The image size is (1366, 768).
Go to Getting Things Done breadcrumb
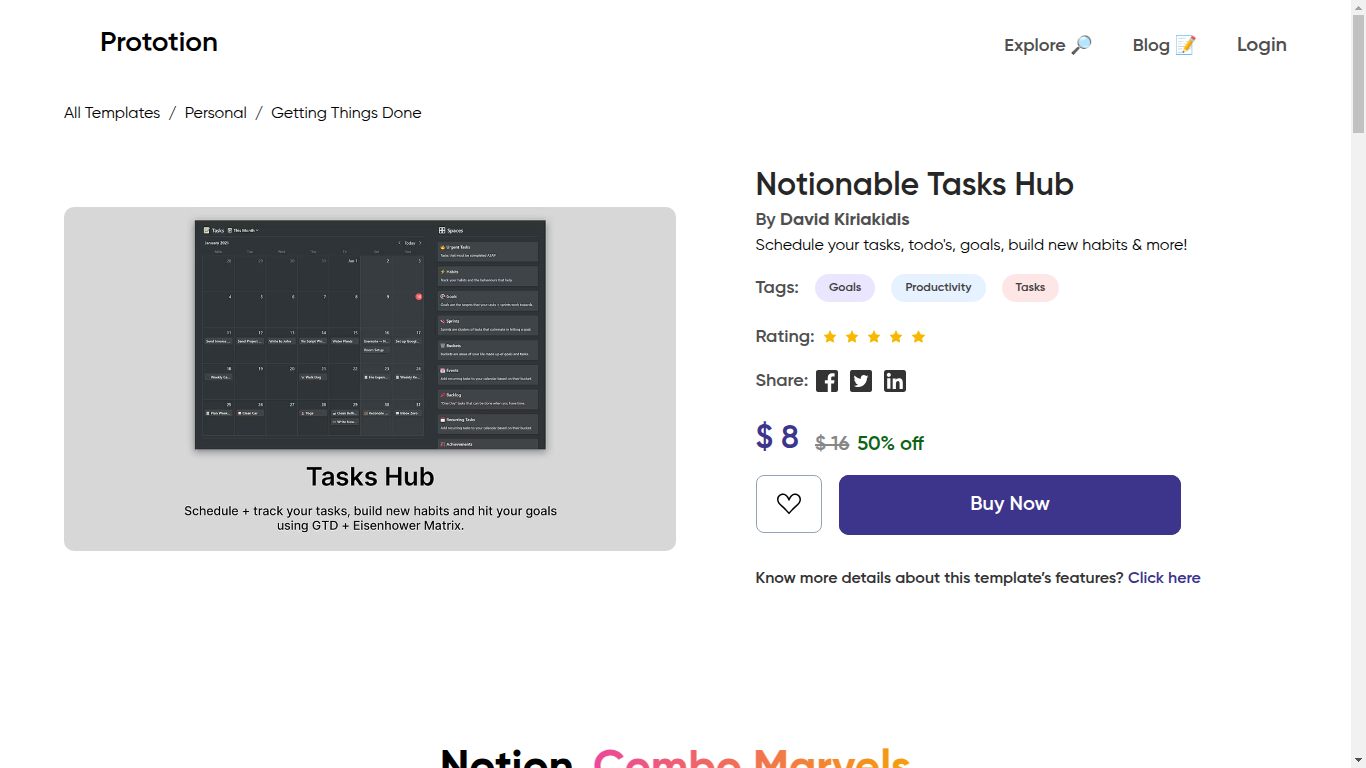click(x=346, y=113)
